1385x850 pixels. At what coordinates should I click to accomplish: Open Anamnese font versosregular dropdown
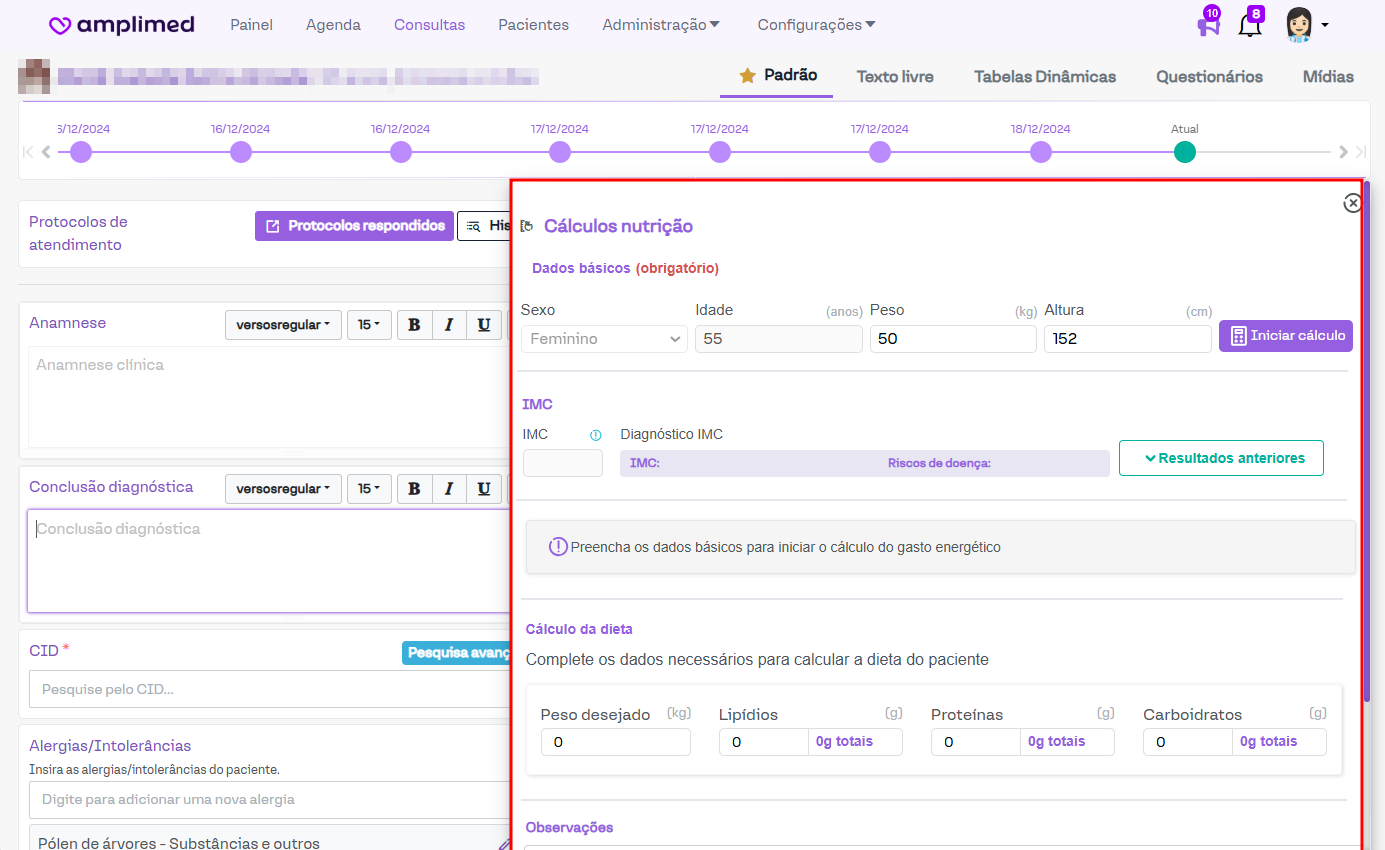point(283,325)
